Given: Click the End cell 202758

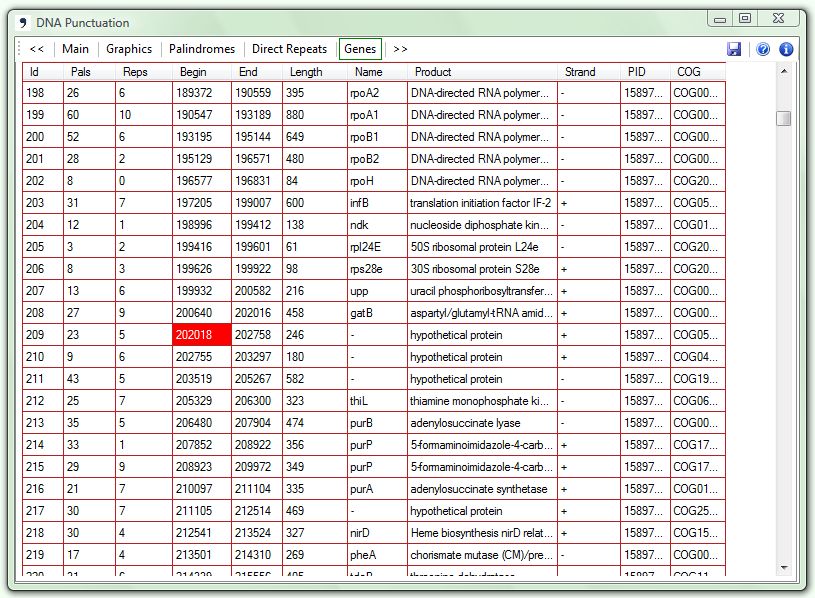Looking at the screenshot, I should click(257, 335).
